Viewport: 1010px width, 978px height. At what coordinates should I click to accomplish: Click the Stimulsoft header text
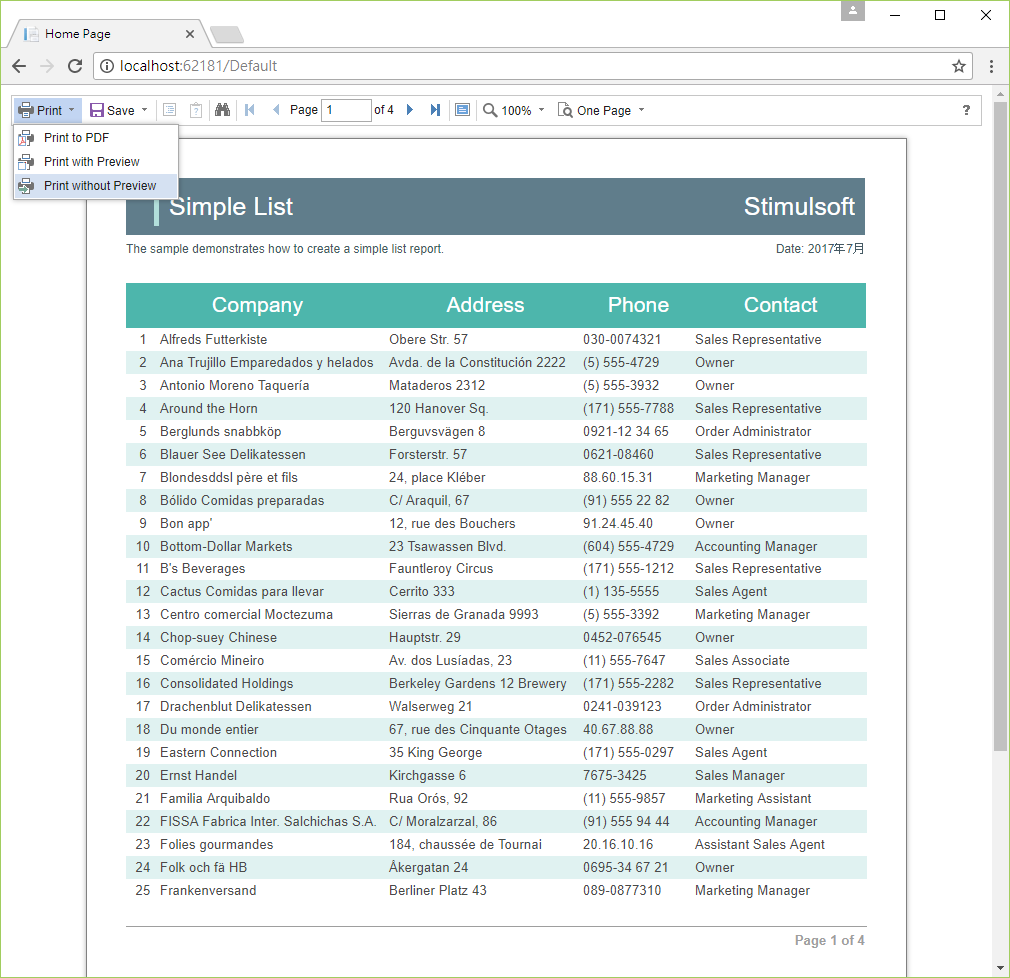[799, 207]
